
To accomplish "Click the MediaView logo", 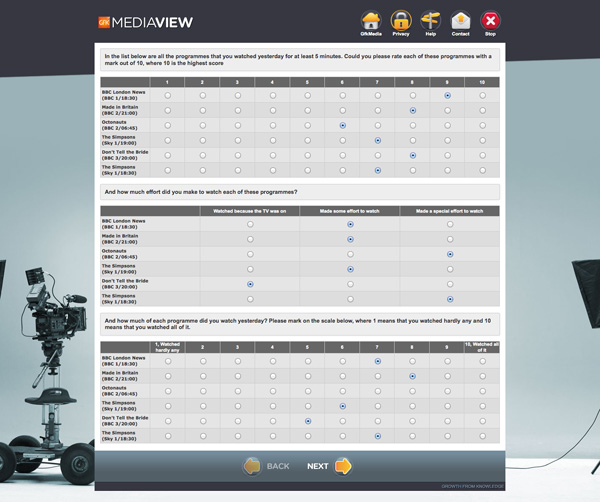I will 146,22.
